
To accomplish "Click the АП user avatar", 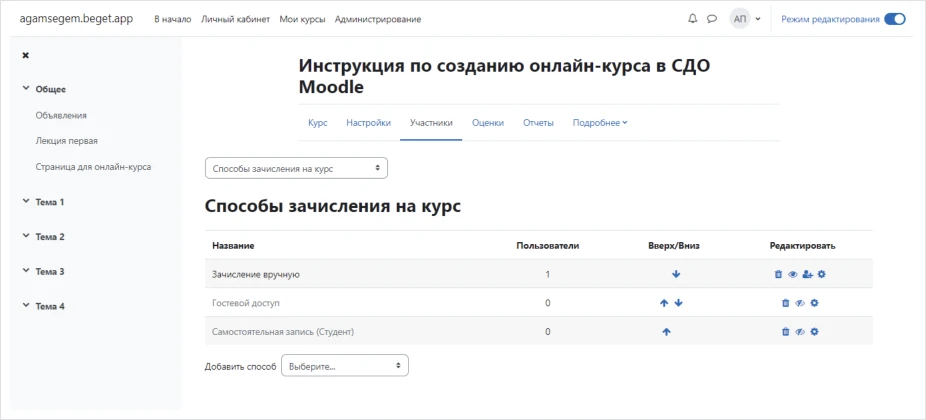I will 740,19.
